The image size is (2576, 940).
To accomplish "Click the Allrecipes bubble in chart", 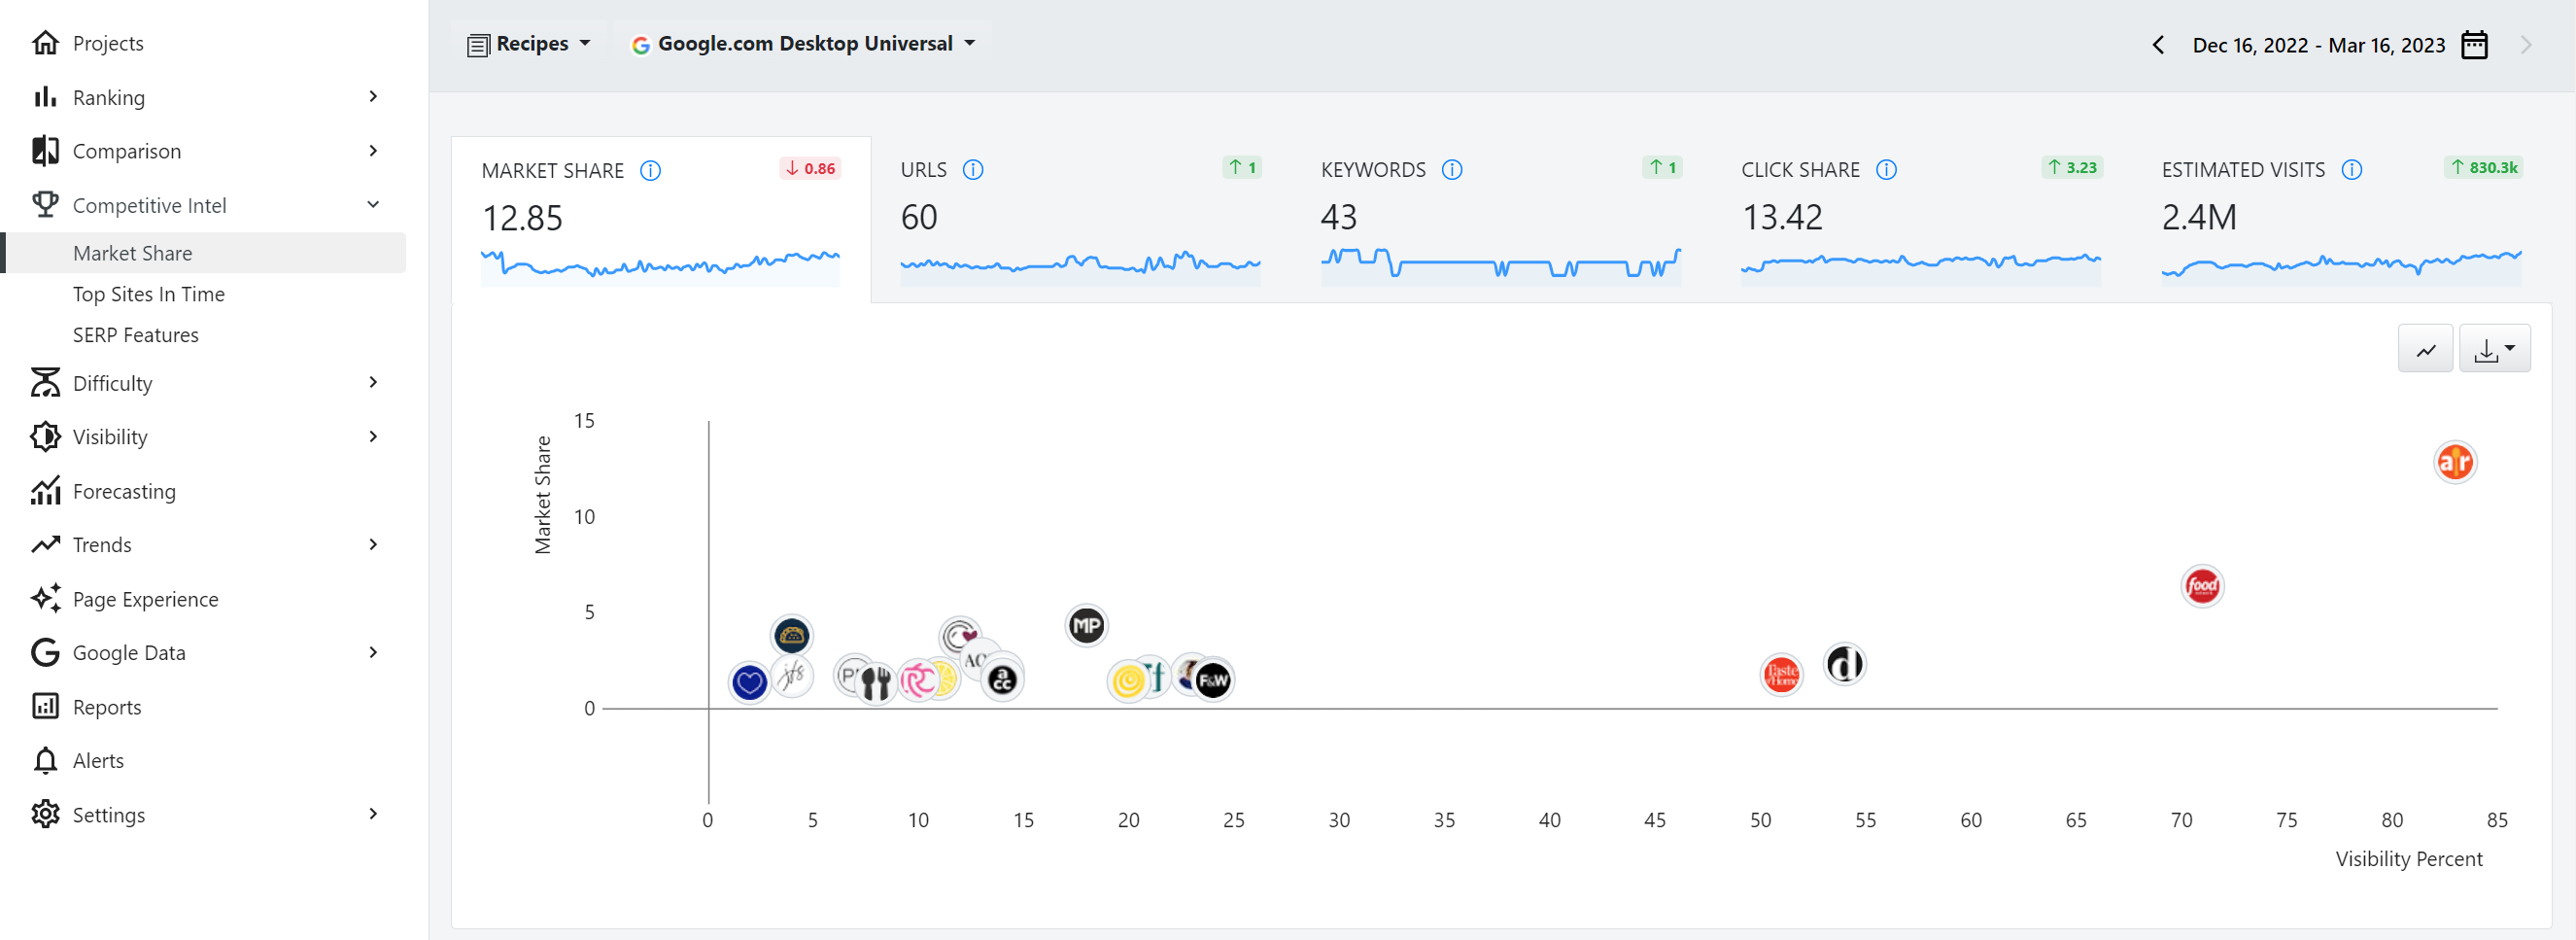I will pyautogui.click(x=2454, y=462).
